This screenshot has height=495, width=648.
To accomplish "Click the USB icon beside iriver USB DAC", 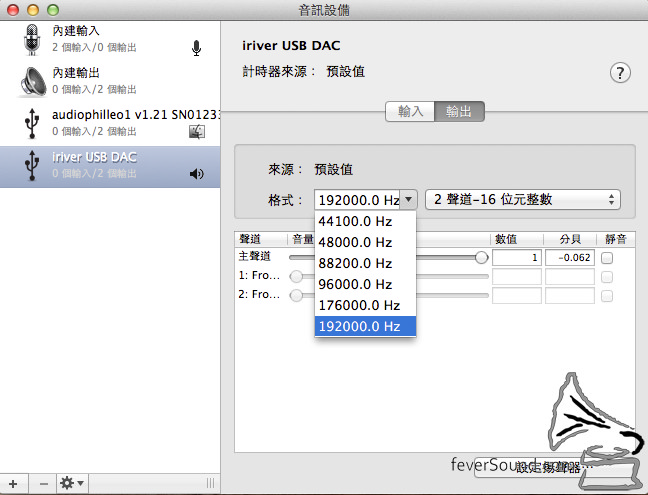I will (32, 166).
